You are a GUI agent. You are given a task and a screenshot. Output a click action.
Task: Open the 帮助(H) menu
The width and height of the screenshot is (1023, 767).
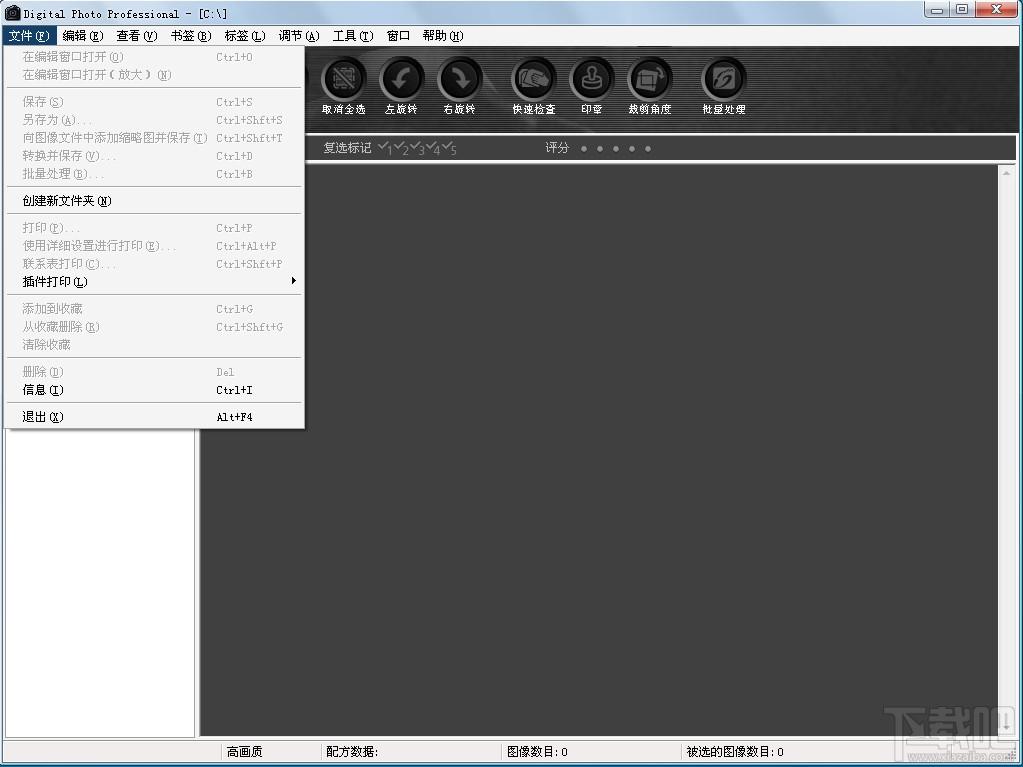443,36
